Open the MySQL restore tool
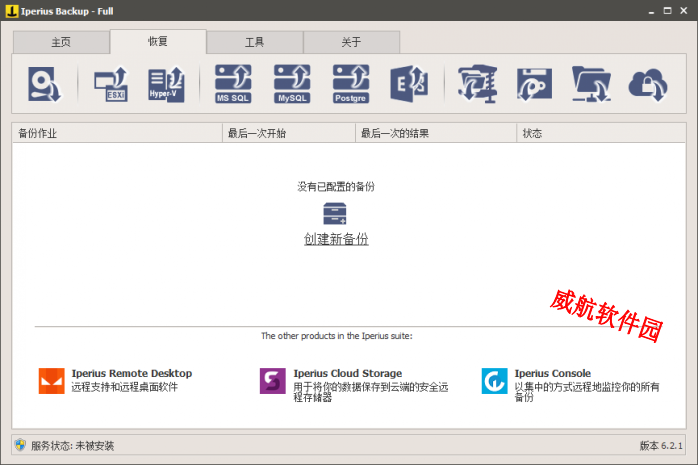This screenshot has width=698, height=465. (x=293, y=84)
